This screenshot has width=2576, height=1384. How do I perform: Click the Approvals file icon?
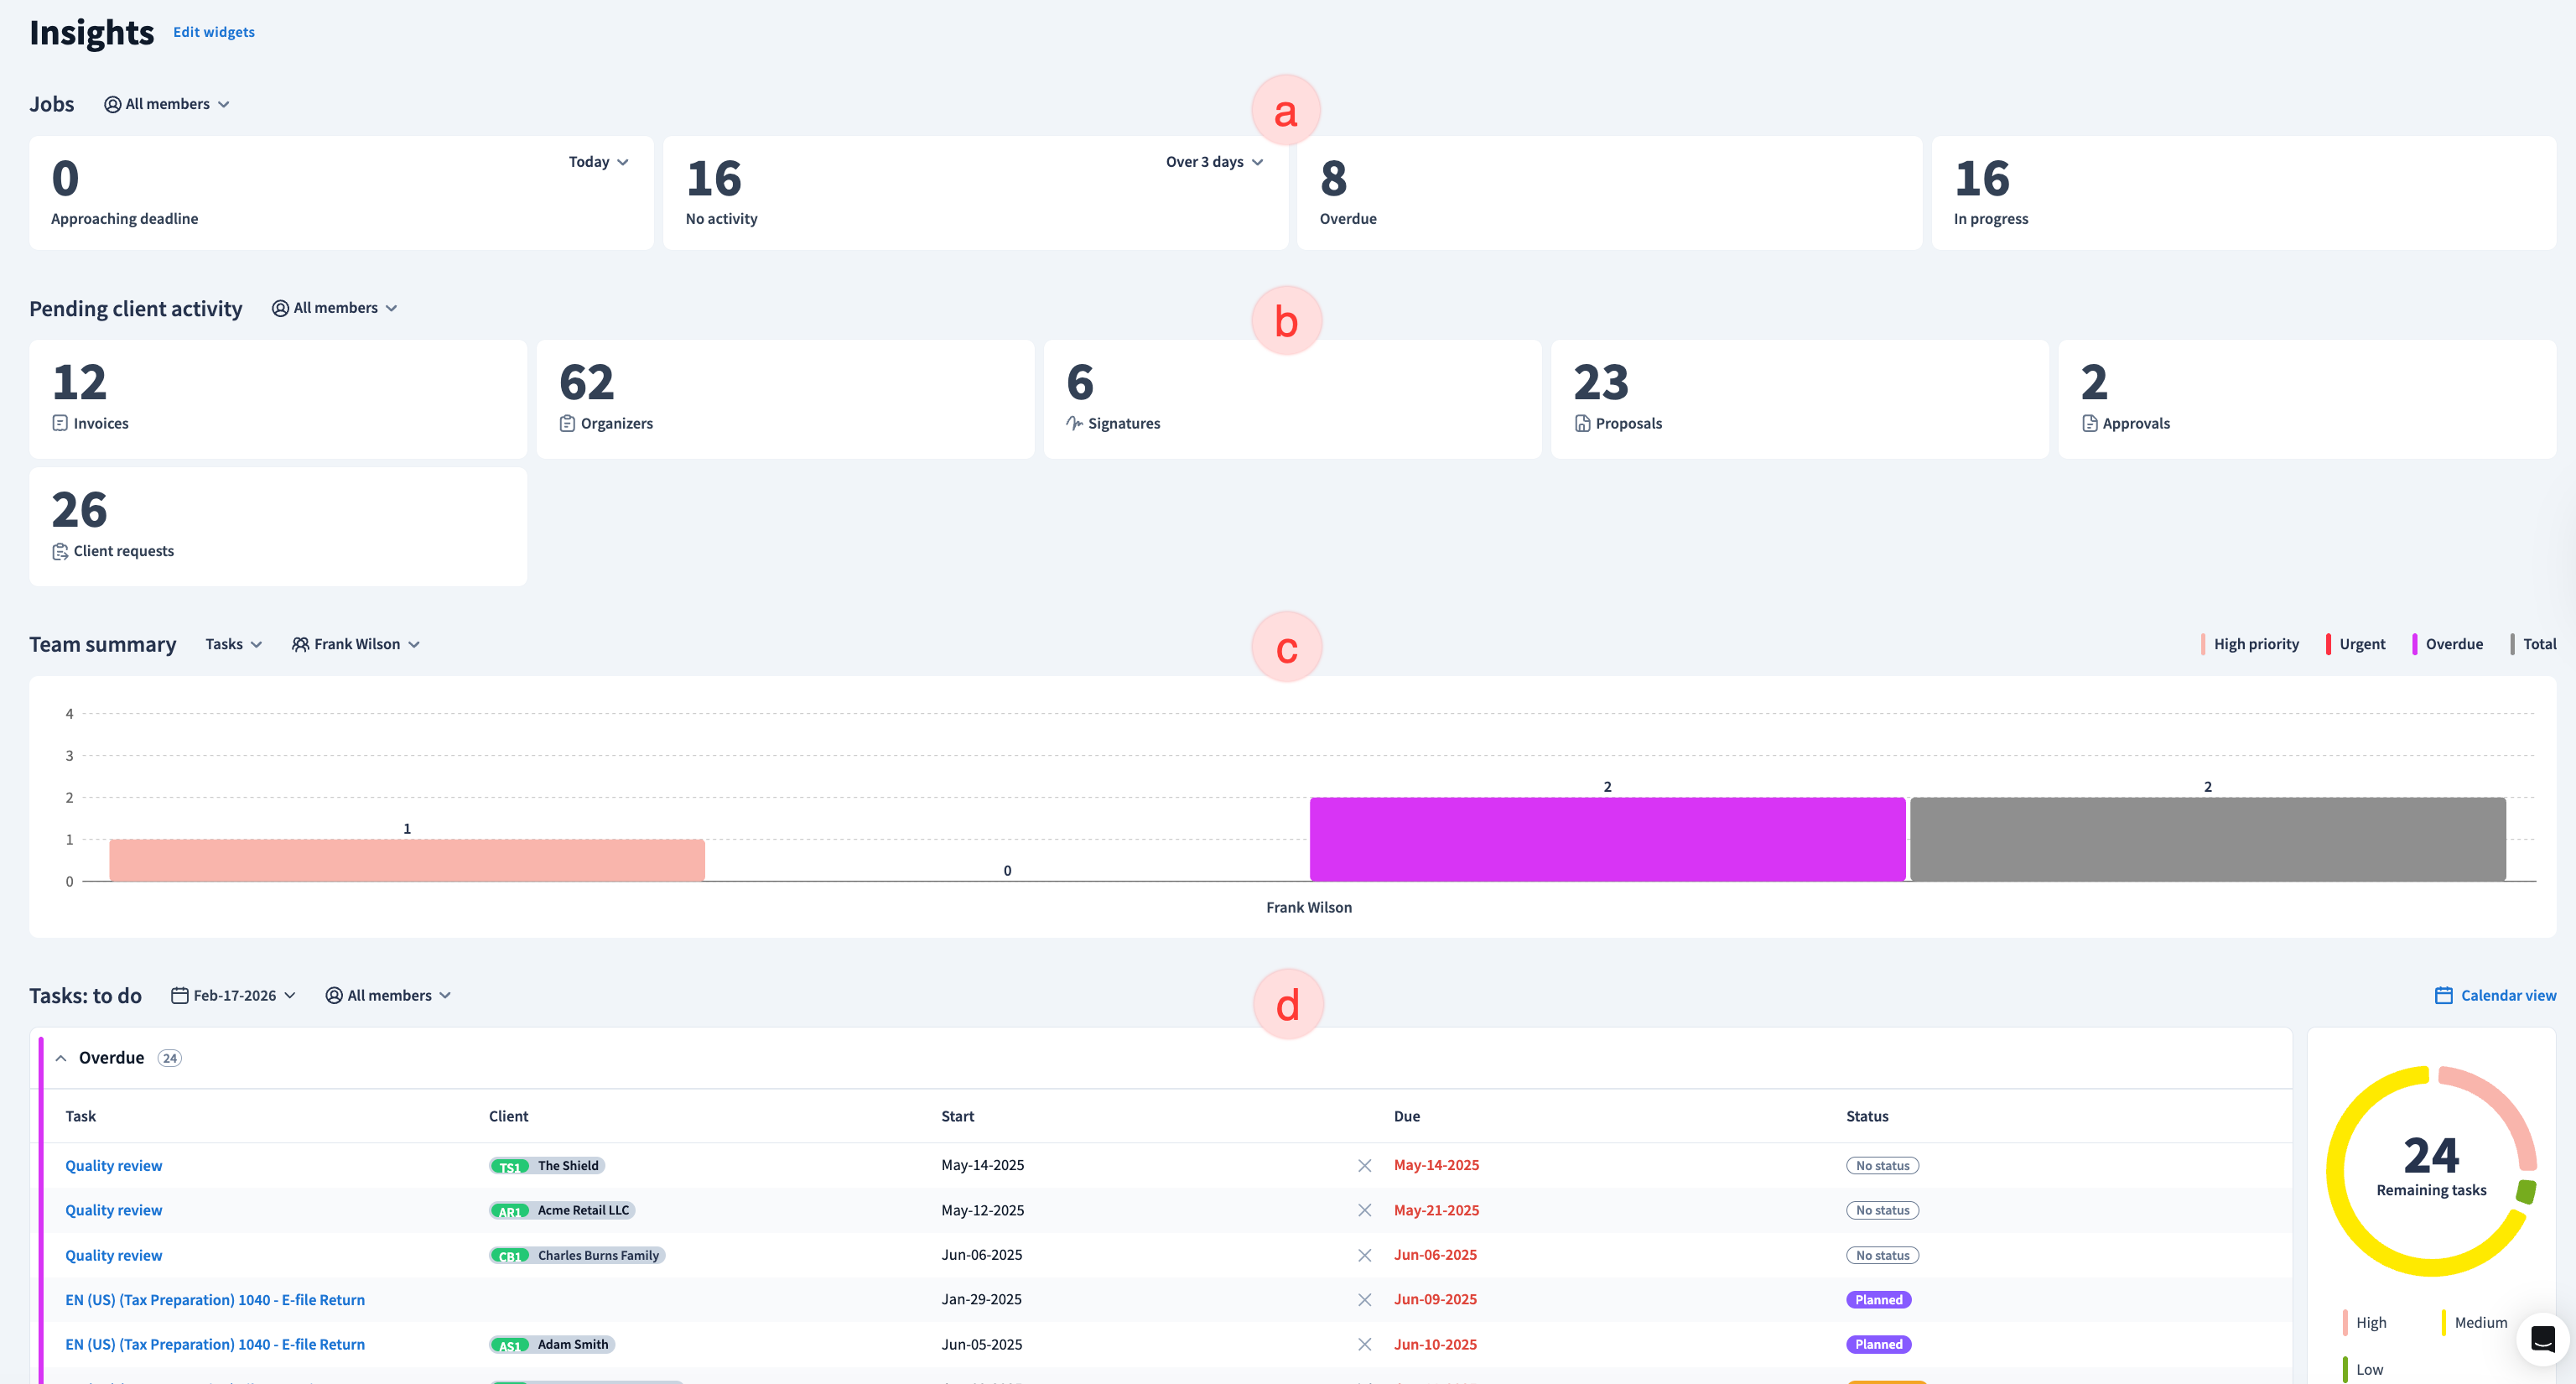click(x=2089, y=423)
